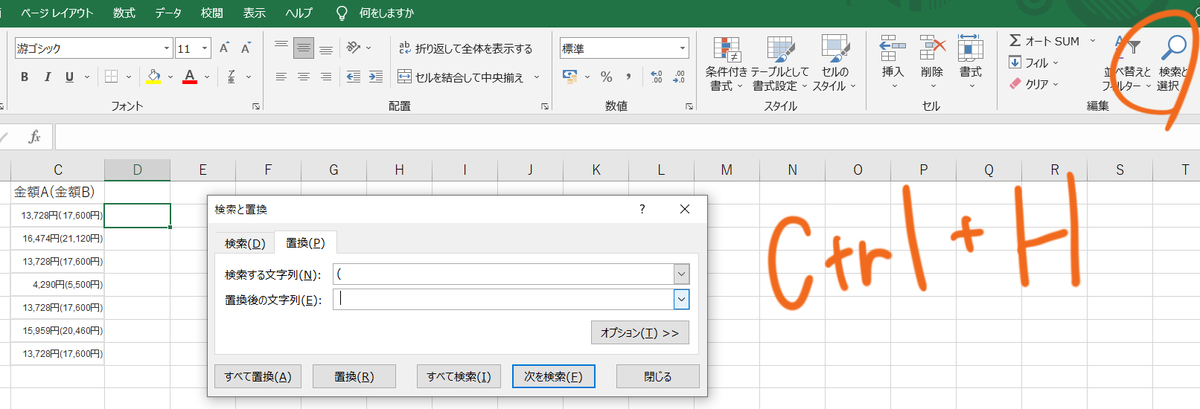Center text horizontally in cell
Viewport: 1200px width, 409px height.
pyautogui.click(x=304, y=77)
